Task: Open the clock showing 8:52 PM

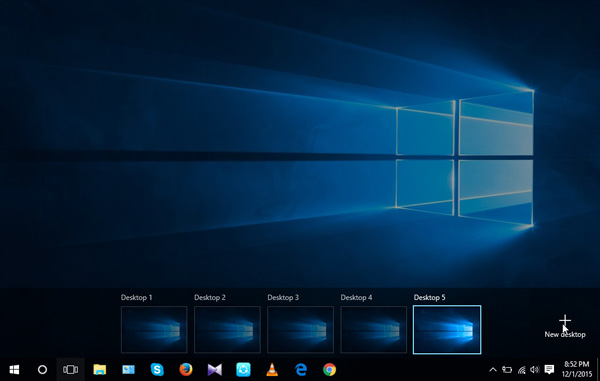Action: 576,369
